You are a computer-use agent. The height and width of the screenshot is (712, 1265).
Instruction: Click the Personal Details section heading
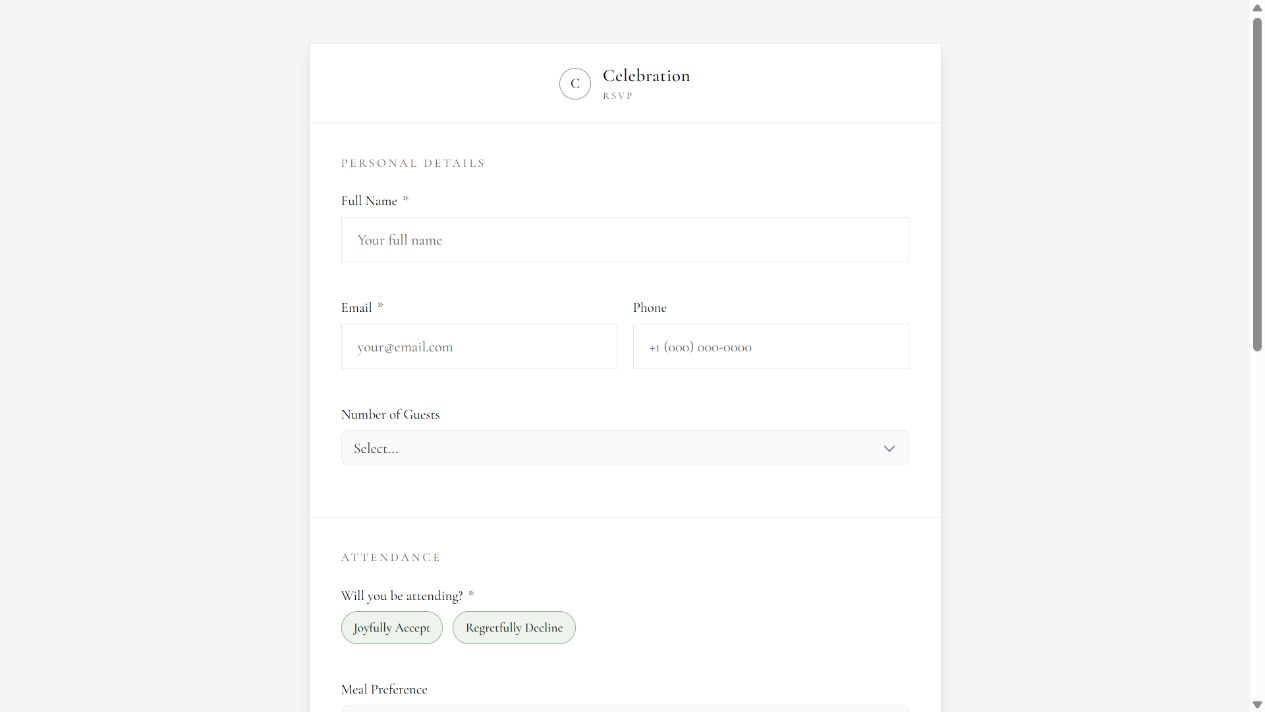point(413,163)
